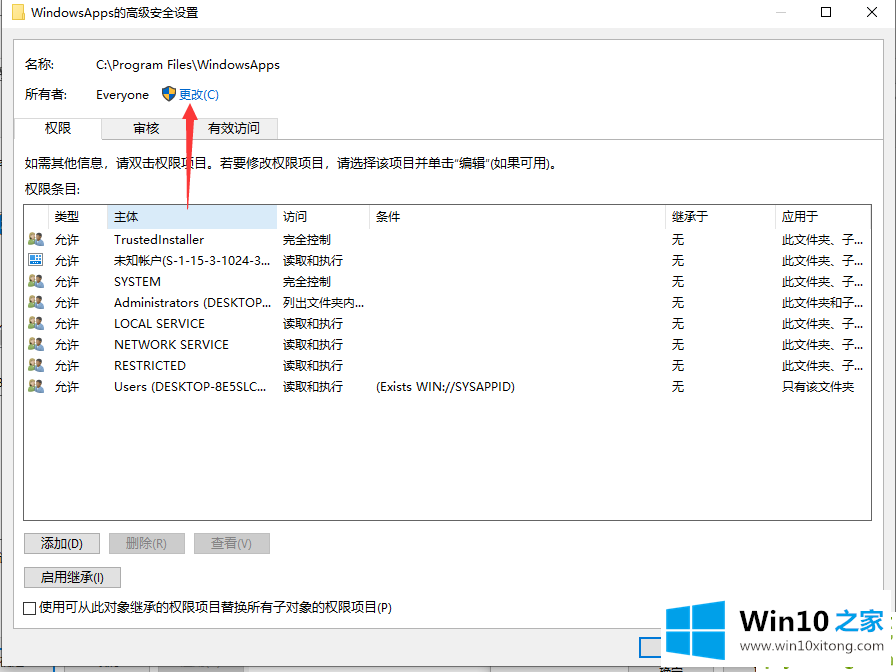Select the Users row user icon
Screen dimensions: 896x672
(36, 386)
